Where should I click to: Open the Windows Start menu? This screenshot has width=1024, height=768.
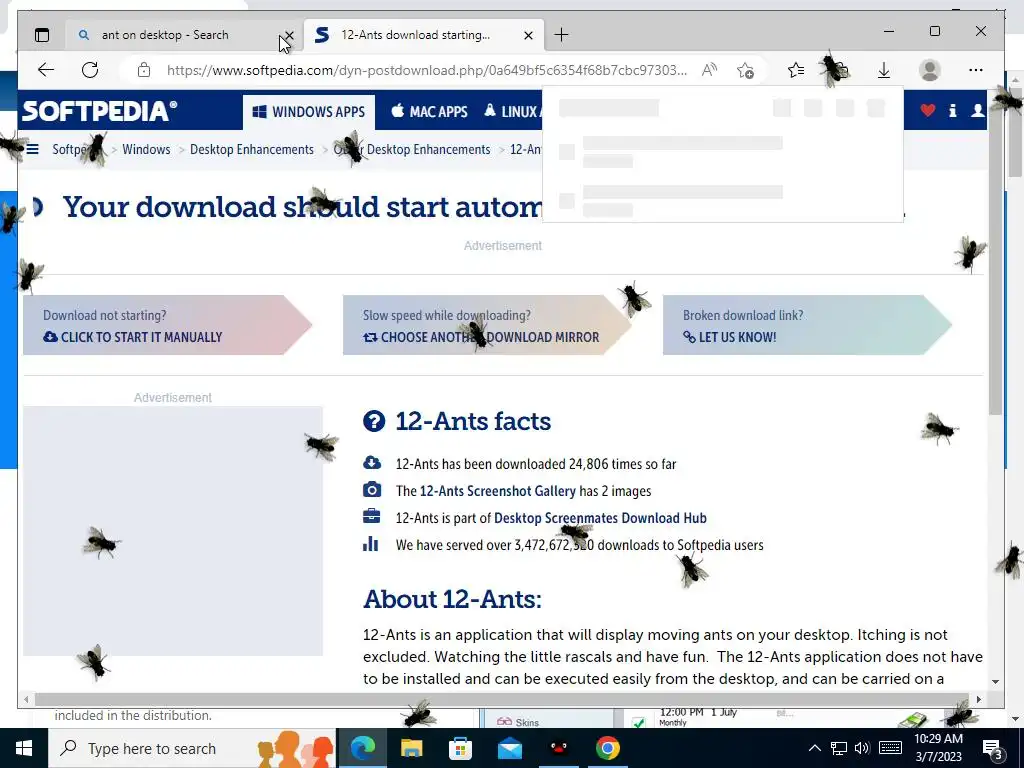tap(24, 748)
